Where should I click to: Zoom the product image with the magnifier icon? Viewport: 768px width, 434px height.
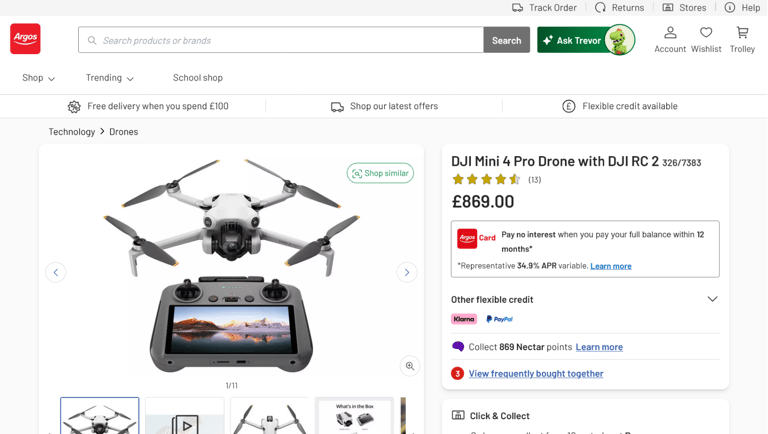410,366
